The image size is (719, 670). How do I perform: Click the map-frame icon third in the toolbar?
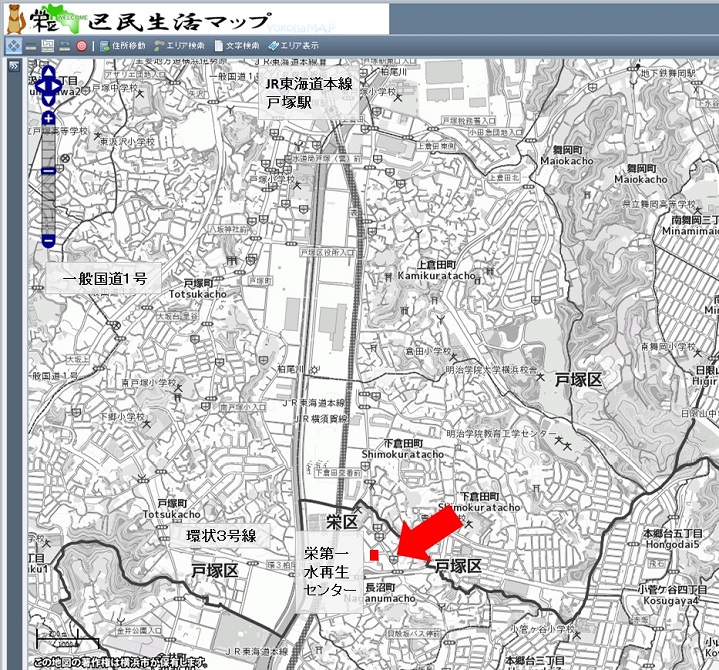point(48,46)
